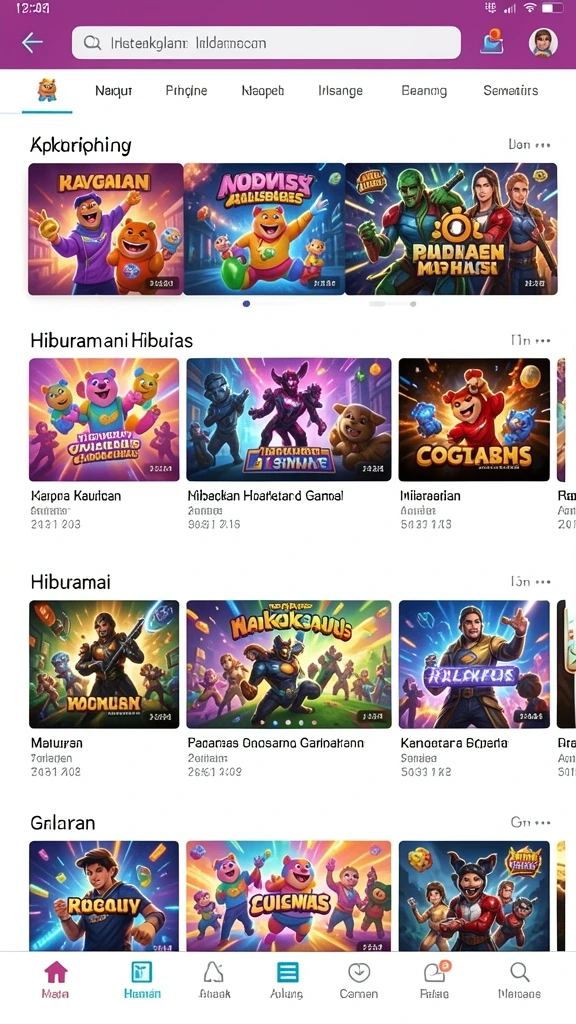Tap the heart icon labeled Cemen
Image resolution: width=576 pixels, height=1024 pixels.
(359, 973)
